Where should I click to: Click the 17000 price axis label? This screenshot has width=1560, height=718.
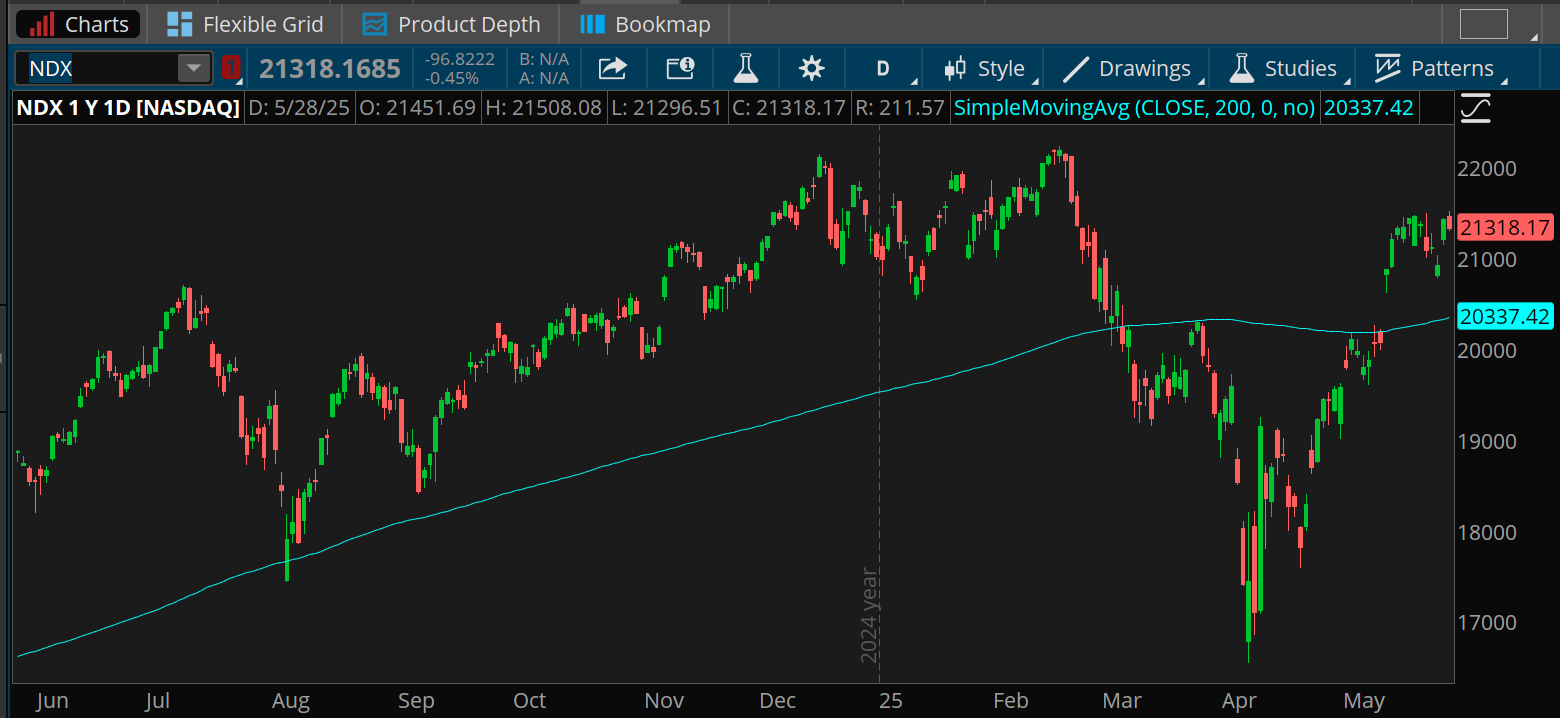pyautogui.click(x=1487, y=622)
